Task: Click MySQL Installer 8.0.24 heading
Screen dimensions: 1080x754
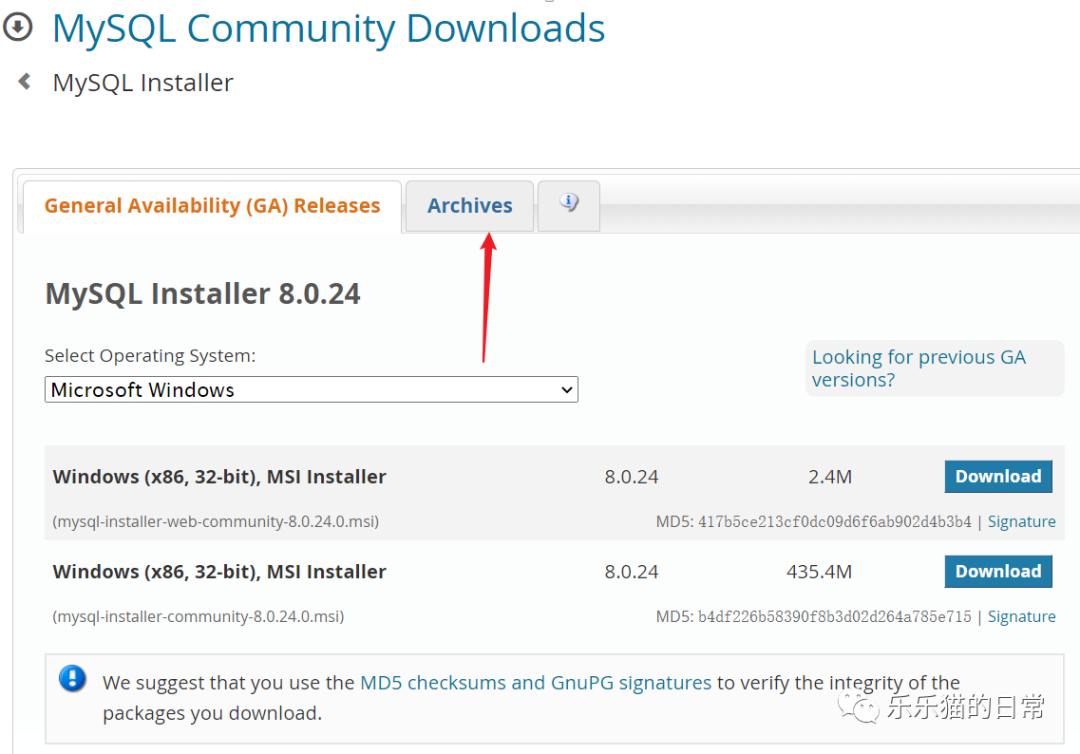Action: (202, 294)
